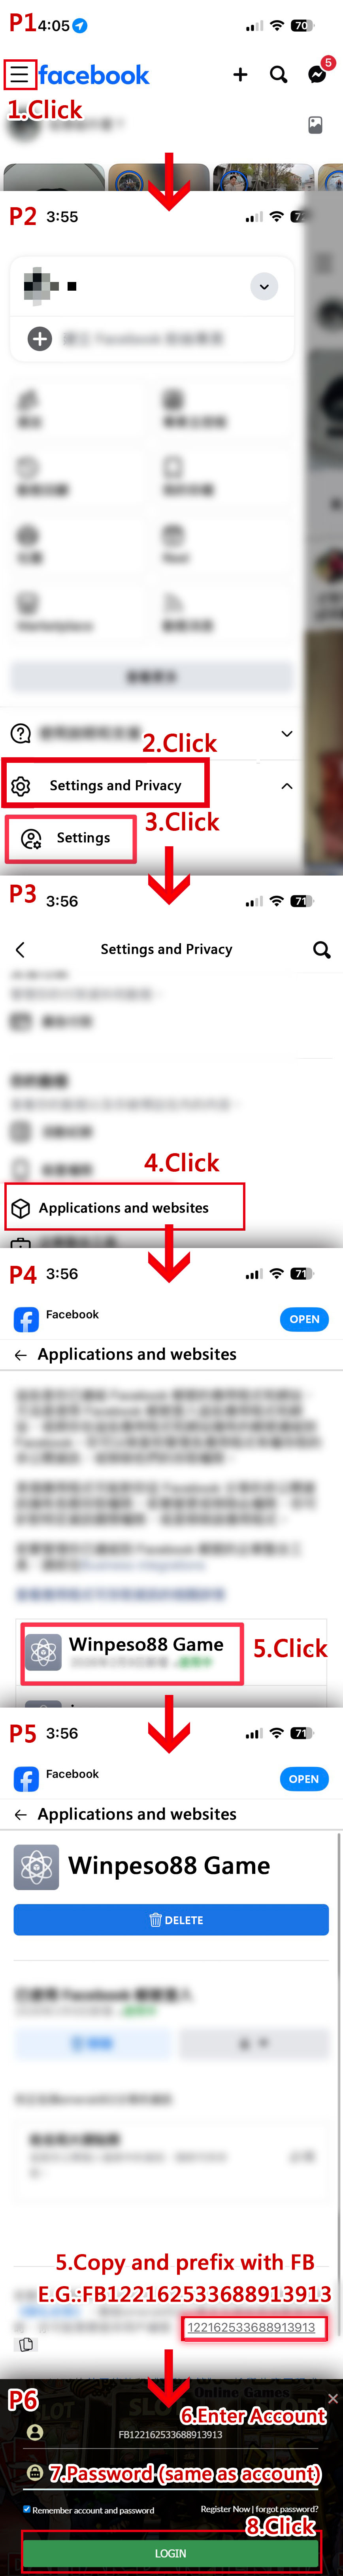The width and height of the screenshot is (343, 2576).
Task: Click the blue DELETE button
Action: 171,1919
